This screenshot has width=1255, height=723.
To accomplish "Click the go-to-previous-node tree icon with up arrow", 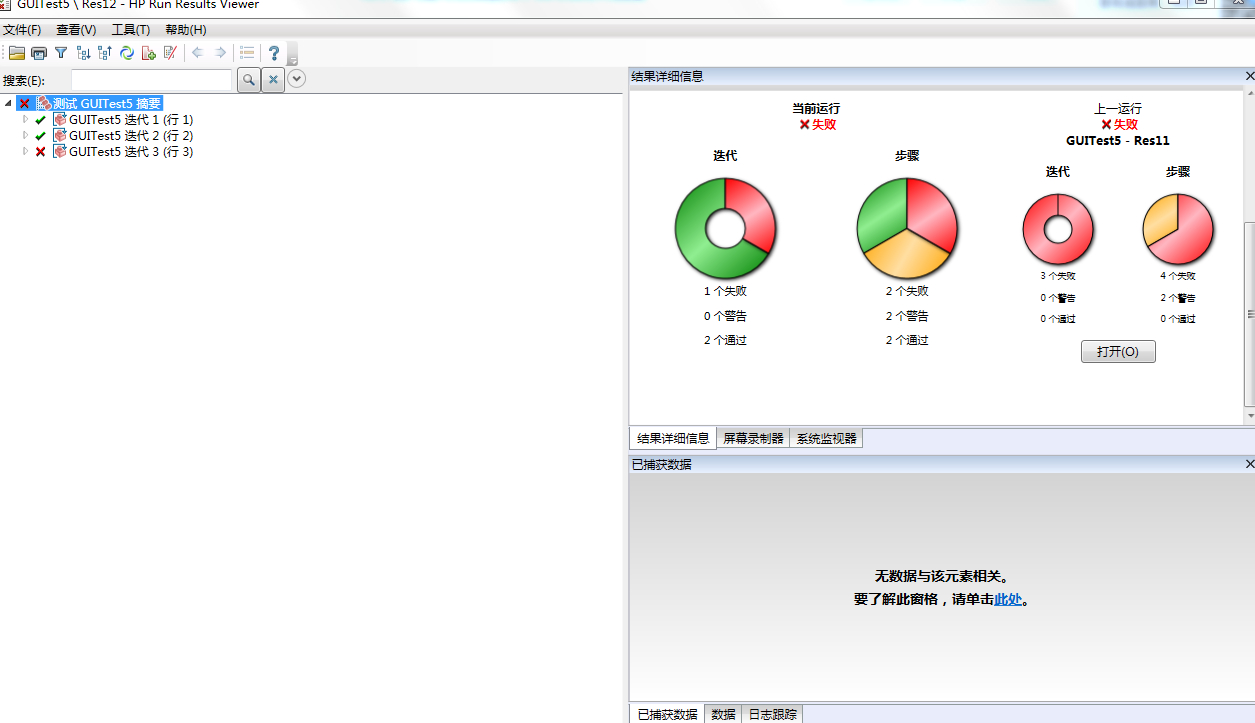I will click(105, 53).
